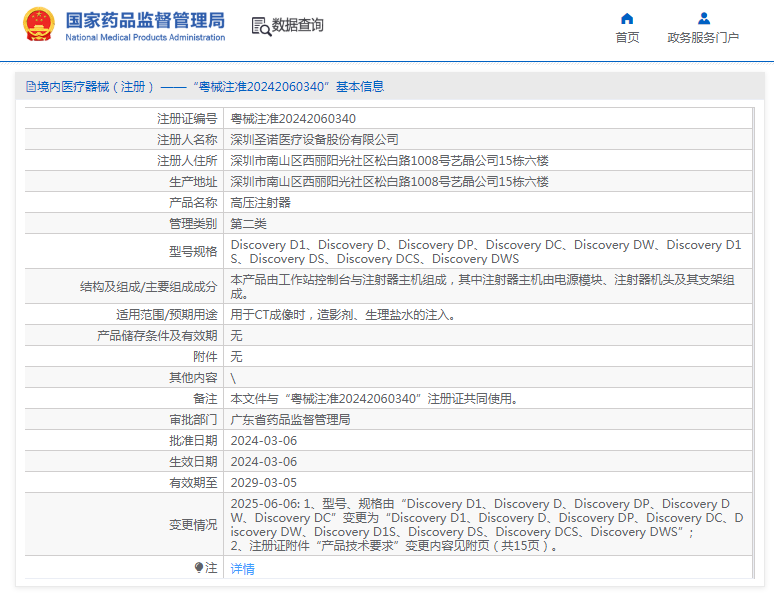Click the 有效期至 row label

(193, 482)
